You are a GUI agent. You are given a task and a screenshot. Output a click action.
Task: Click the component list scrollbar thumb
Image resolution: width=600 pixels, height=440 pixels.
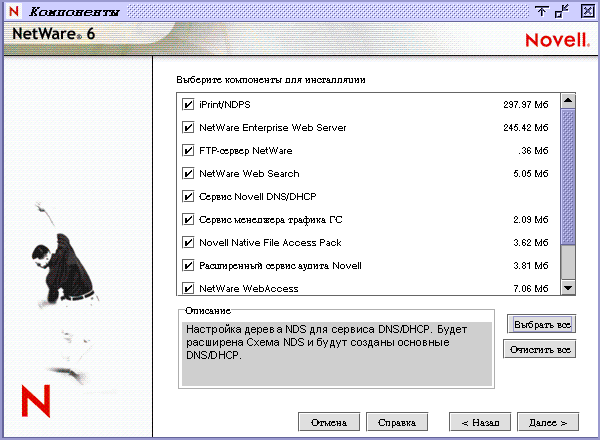pos(568,176)
